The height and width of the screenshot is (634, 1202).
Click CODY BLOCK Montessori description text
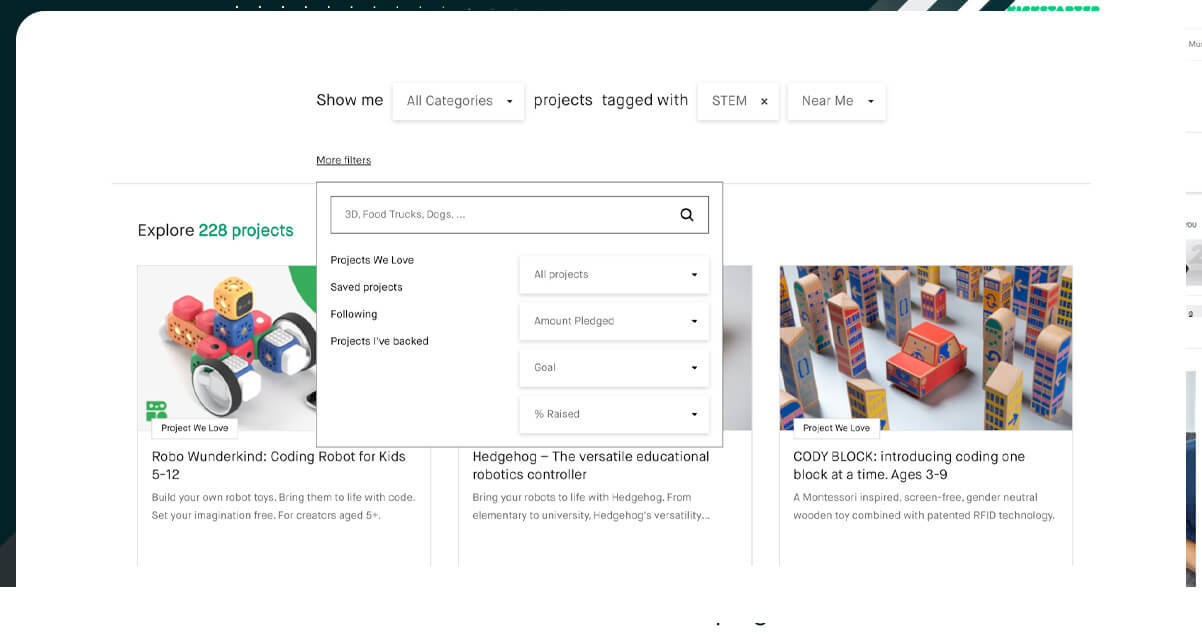(924, 506)
